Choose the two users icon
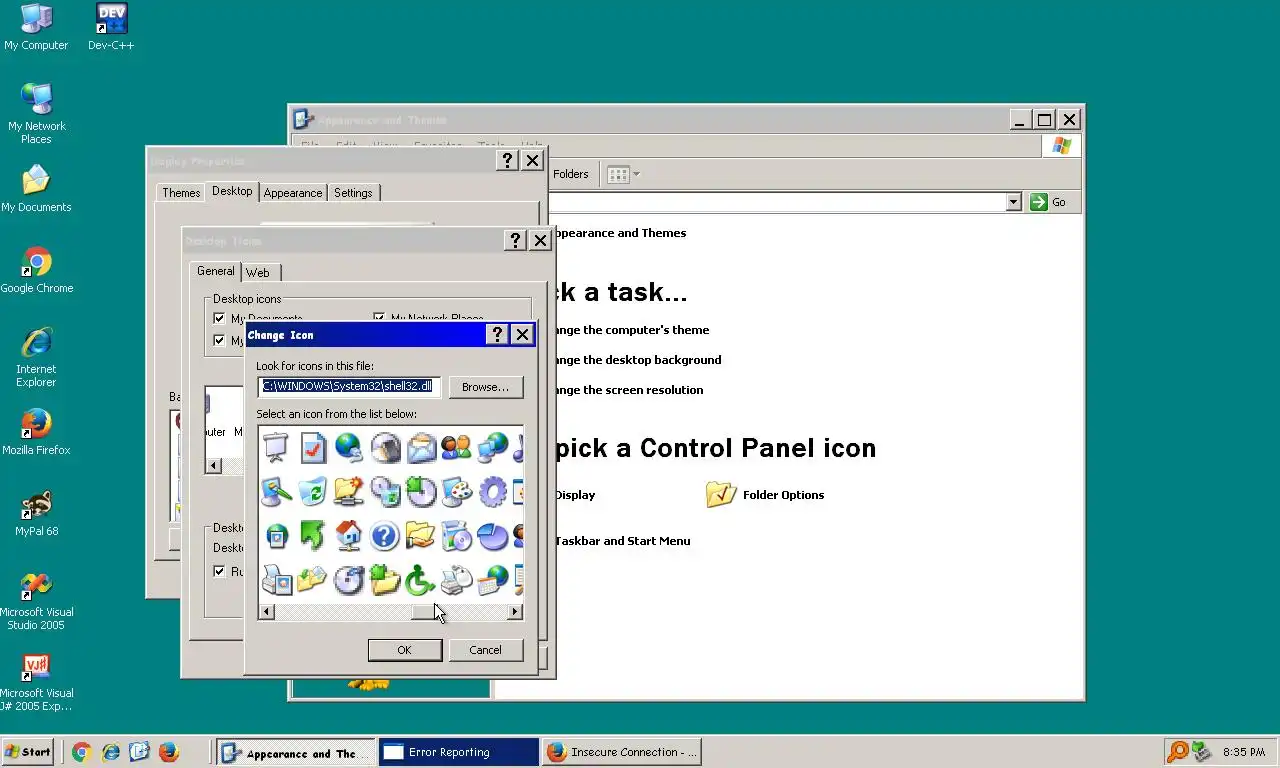The width and height of the screenshot is (1280, 768). [456, 447]
